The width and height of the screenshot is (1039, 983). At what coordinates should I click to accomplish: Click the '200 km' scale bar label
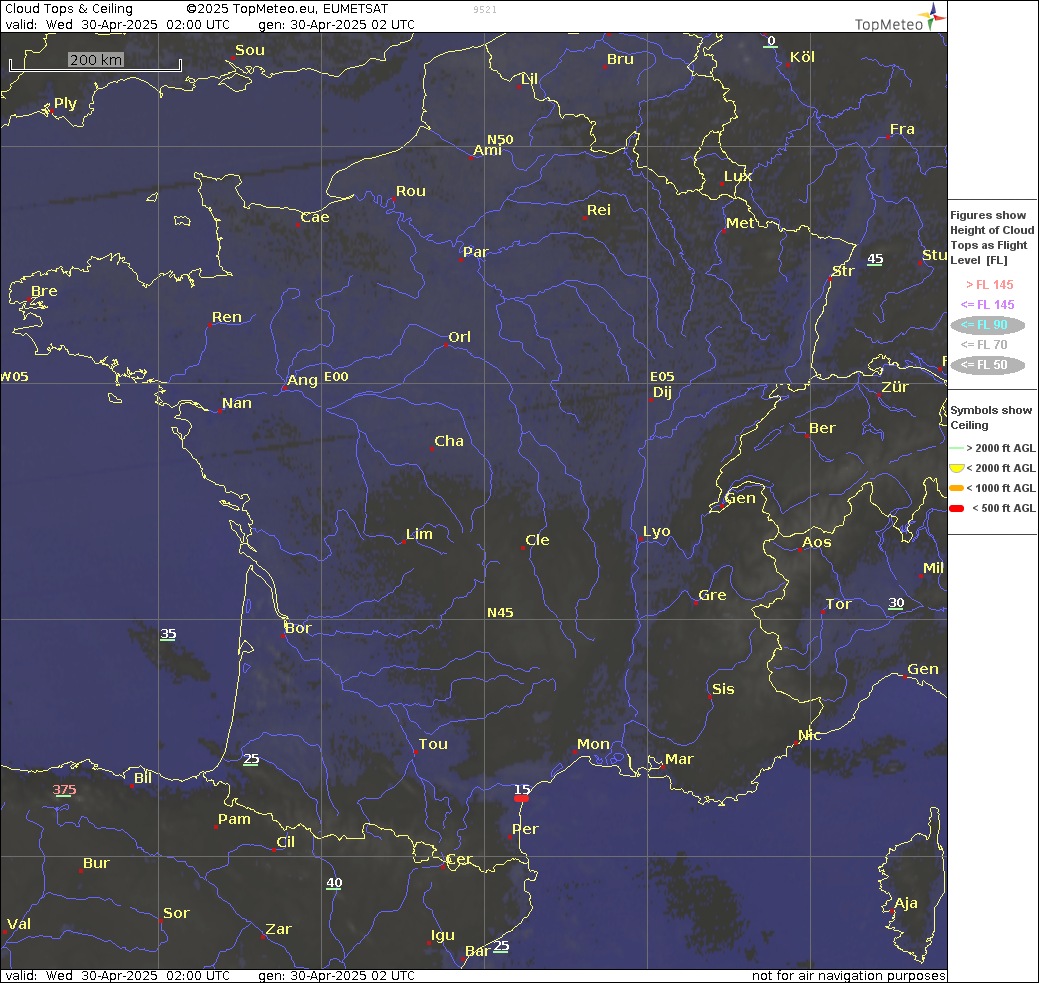[x=95, y=60]
